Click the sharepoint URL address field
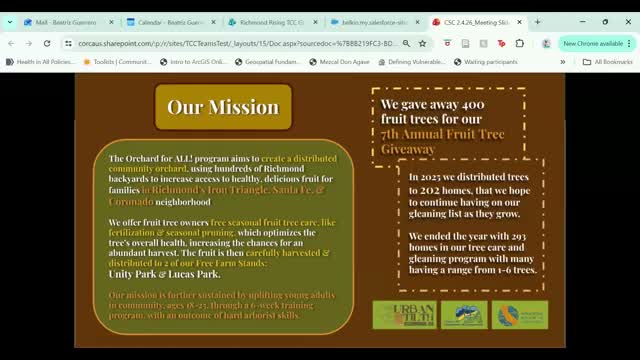Viewport: 640px width, 360px height. click(x=237, y=43)
